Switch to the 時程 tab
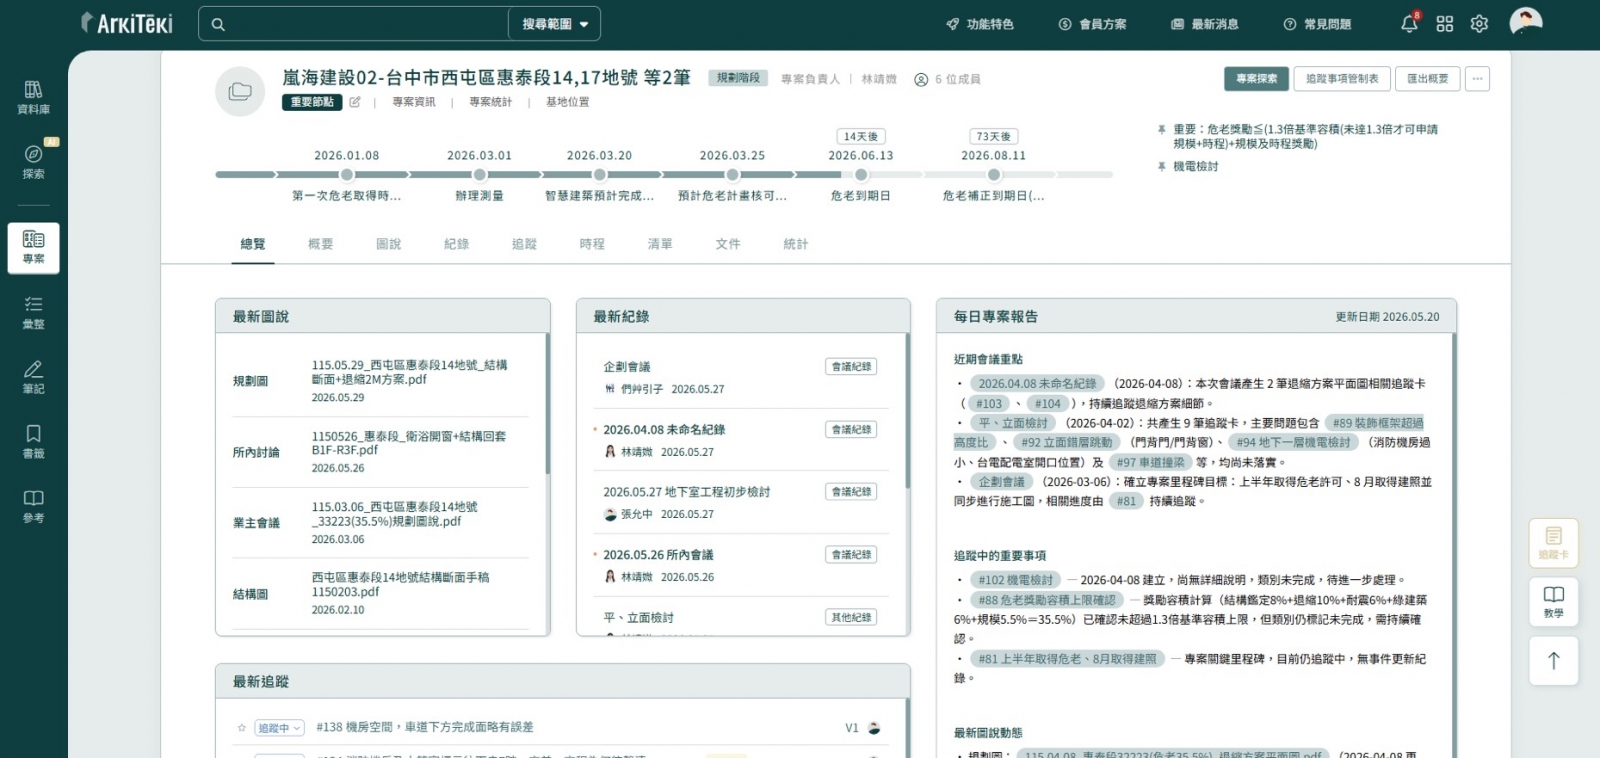Screen dimensions: 1600x758 pos(592,244)
